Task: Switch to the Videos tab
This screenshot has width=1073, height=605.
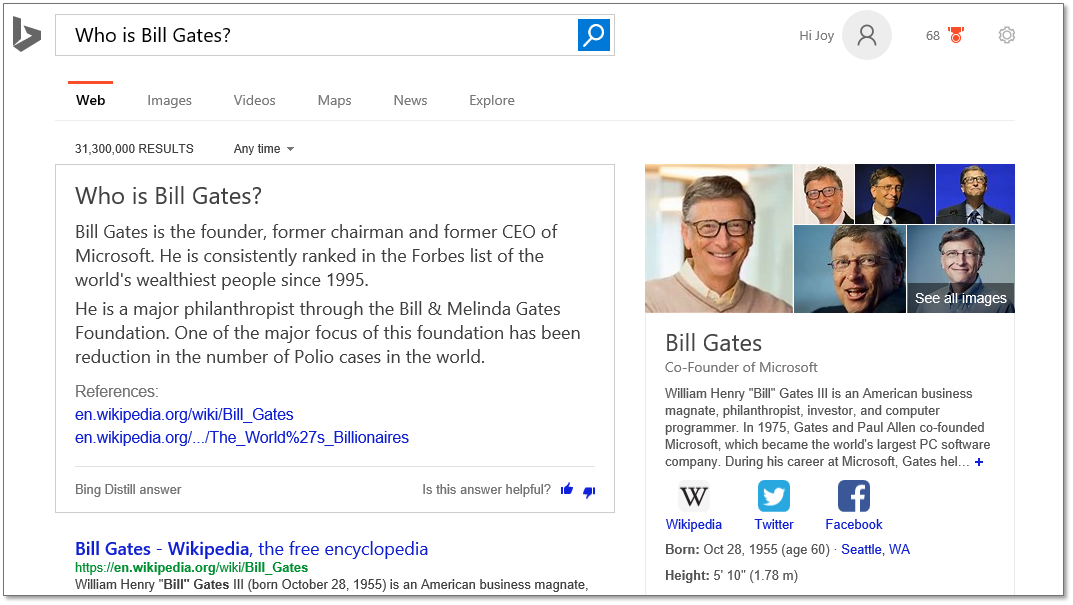Action: pyautogui.click(x=254, y=100)
